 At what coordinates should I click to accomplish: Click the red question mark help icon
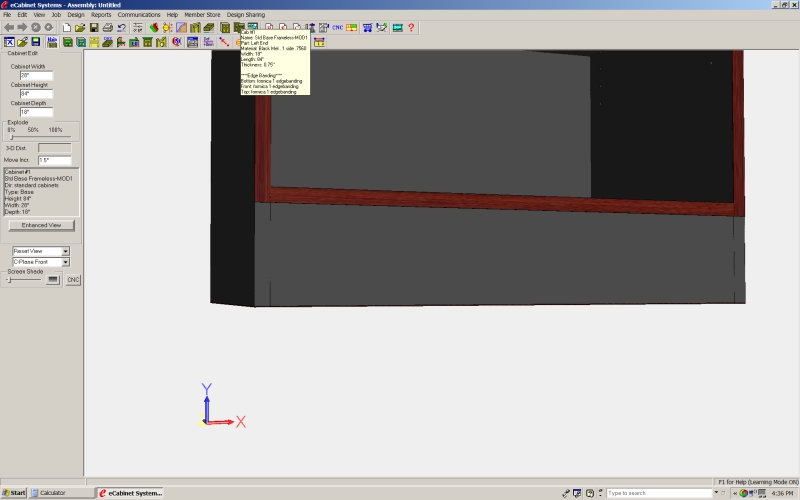coord(411,28)
